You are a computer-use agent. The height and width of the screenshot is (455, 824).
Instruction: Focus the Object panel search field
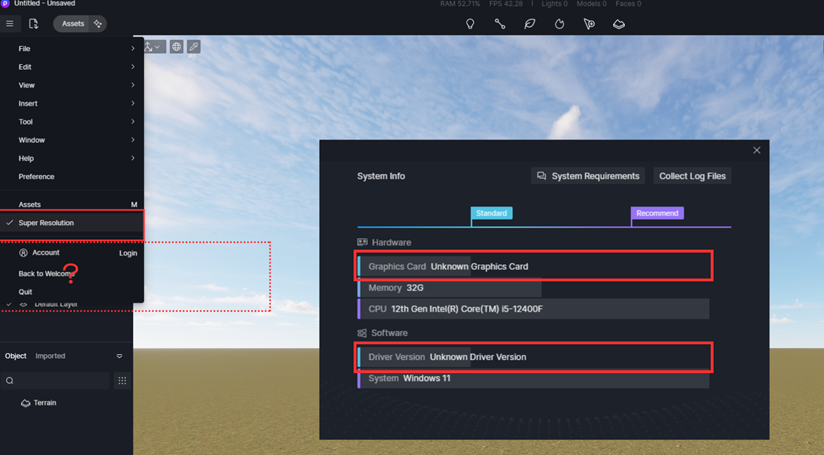pos(55,380)
